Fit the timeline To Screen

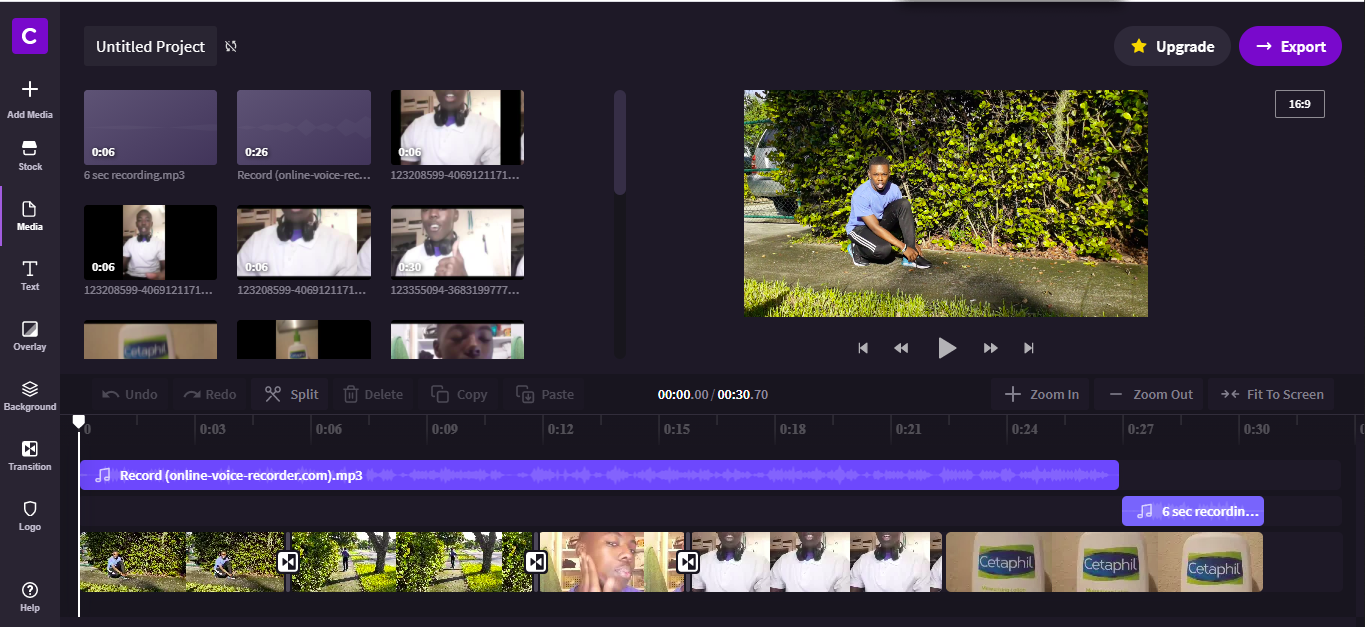click(1272, 394)
